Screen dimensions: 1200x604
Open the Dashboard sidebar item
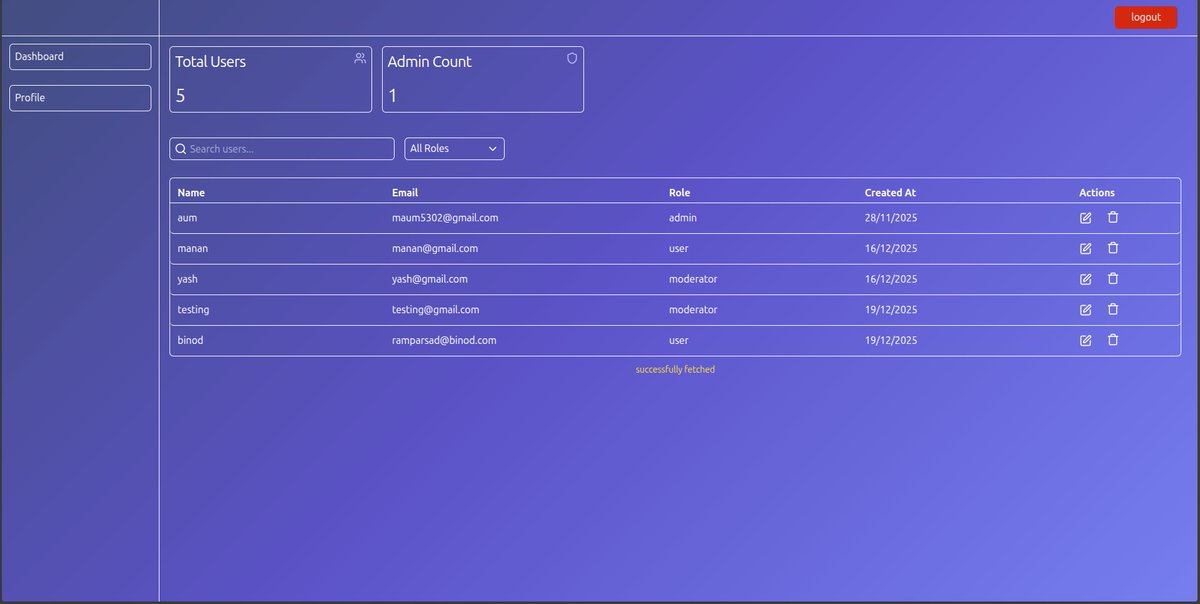click(80, 57)
